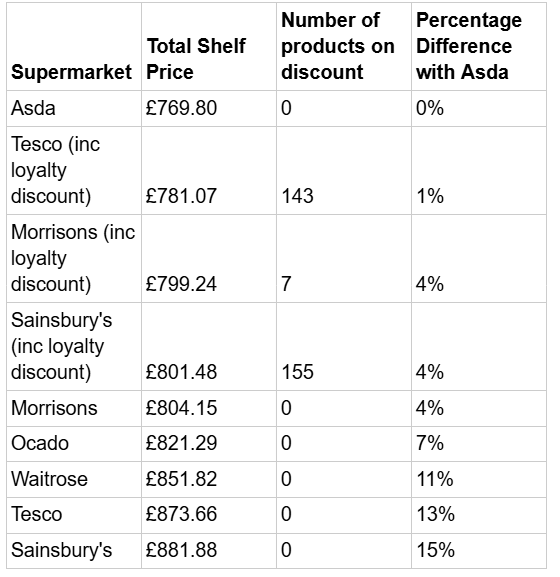Image resolution: width=560 pixels, height=577 pixels.
Task: Click the Waitrose row name cell
Action: click(x=74, y=479)
